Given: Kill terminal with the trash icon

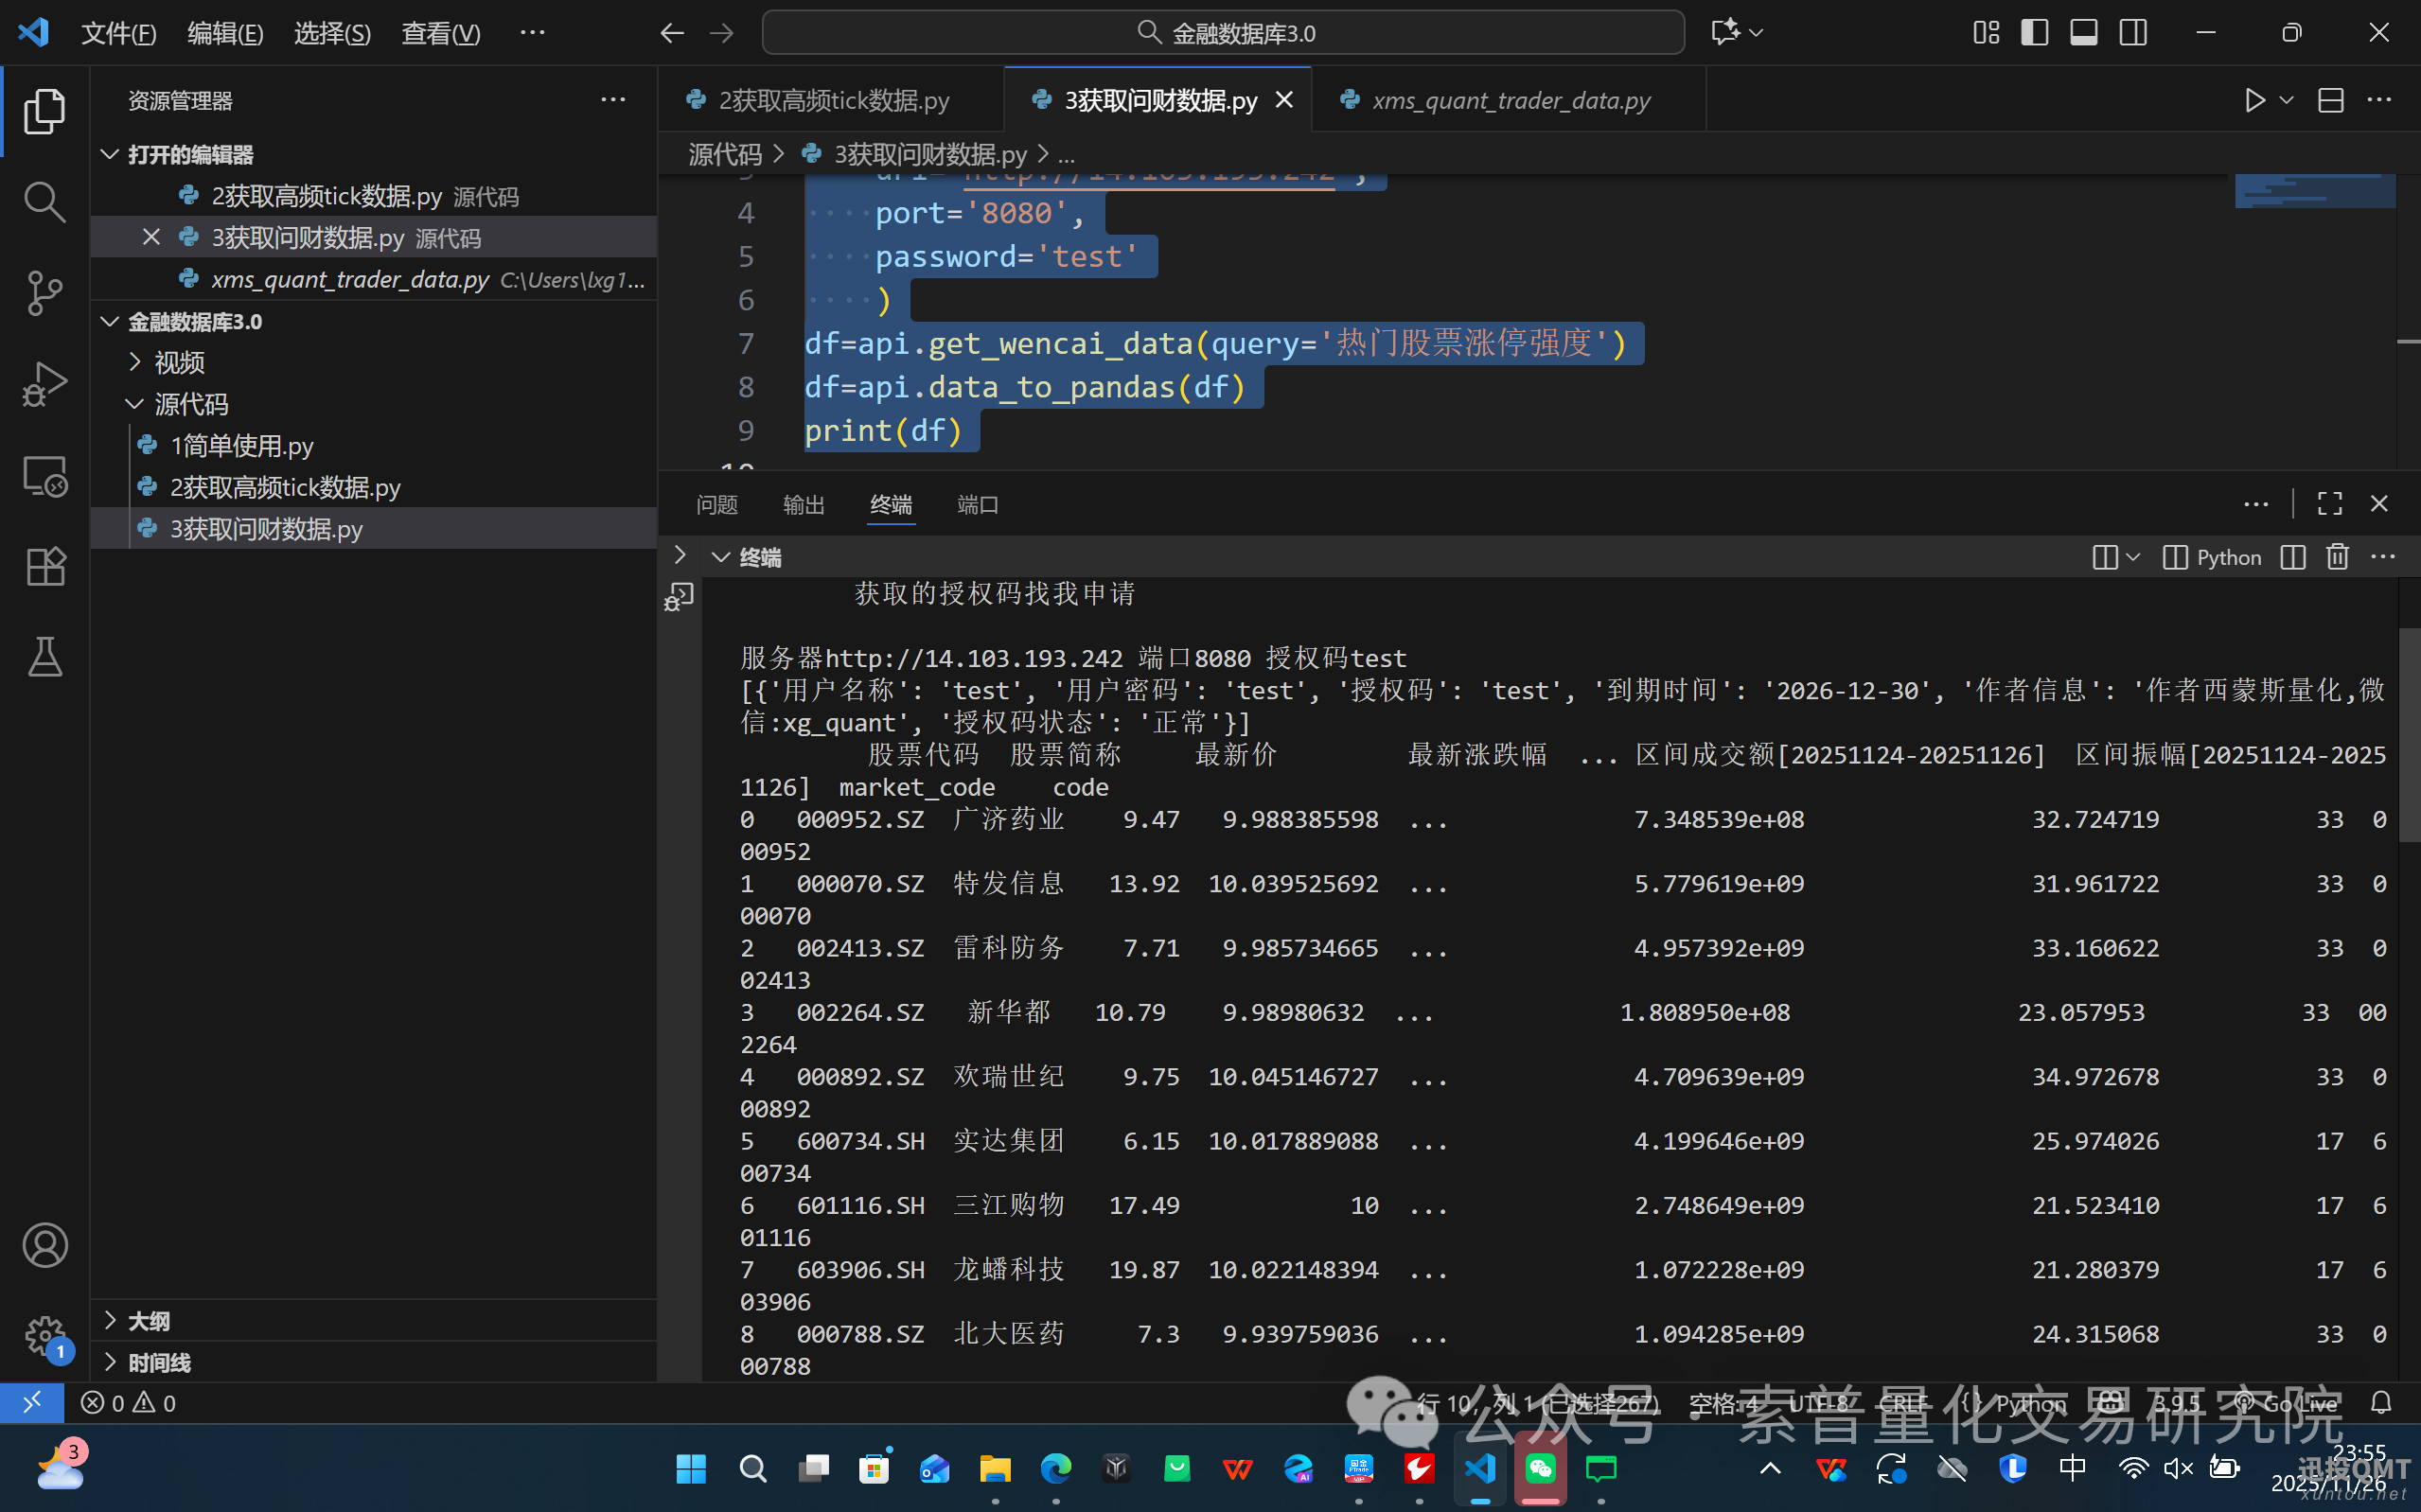Looking at the screenshot, I should (x=2336, y=557).
